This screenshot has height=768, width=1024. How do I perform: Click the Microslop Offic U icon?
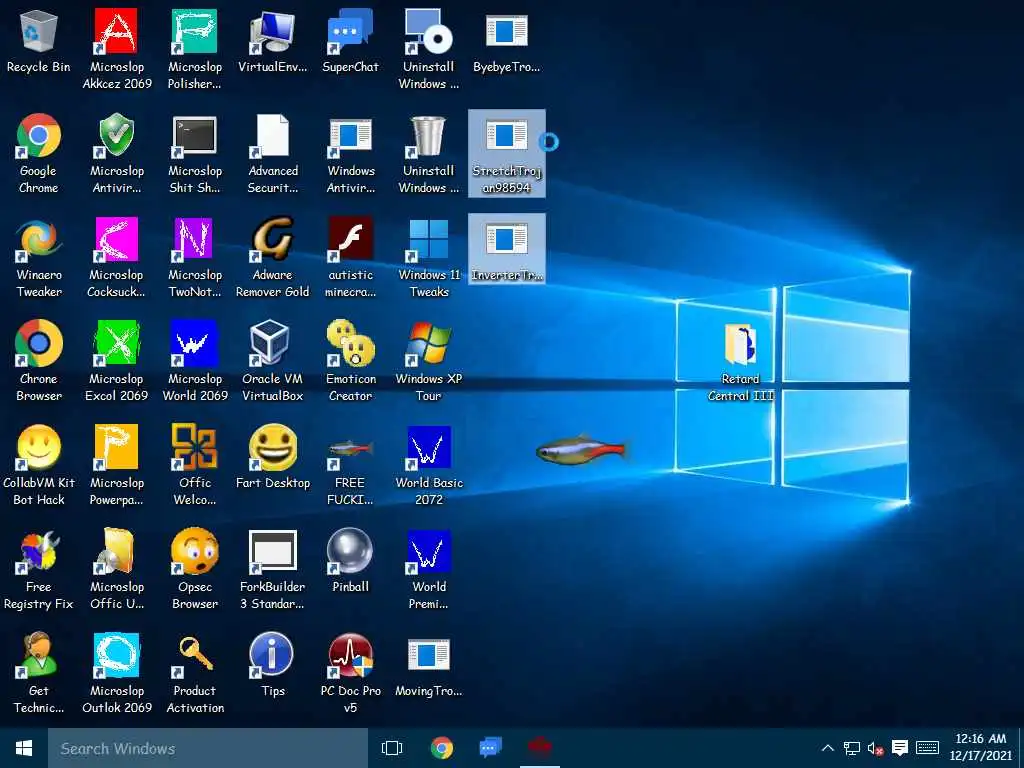click(116, 551)
